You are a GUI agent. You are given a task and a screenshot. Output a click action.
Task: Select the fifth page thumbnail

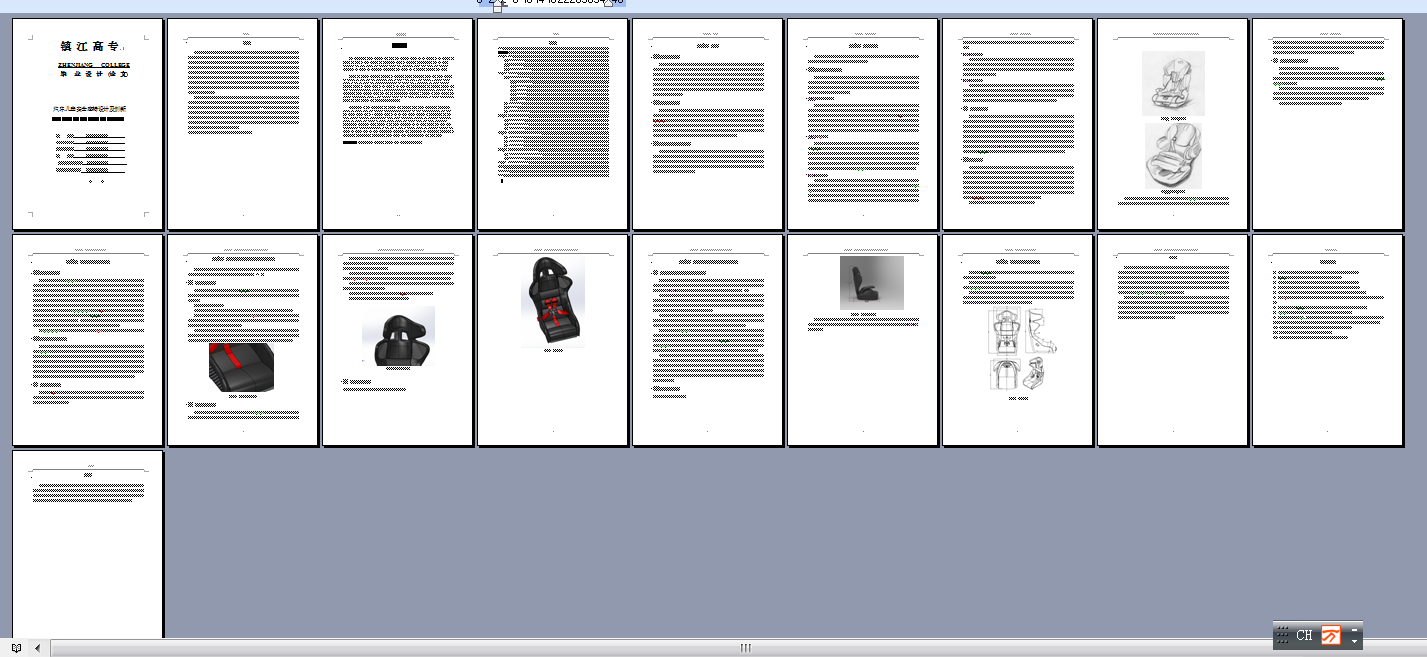pyautogui.click(x=708, y=124)
